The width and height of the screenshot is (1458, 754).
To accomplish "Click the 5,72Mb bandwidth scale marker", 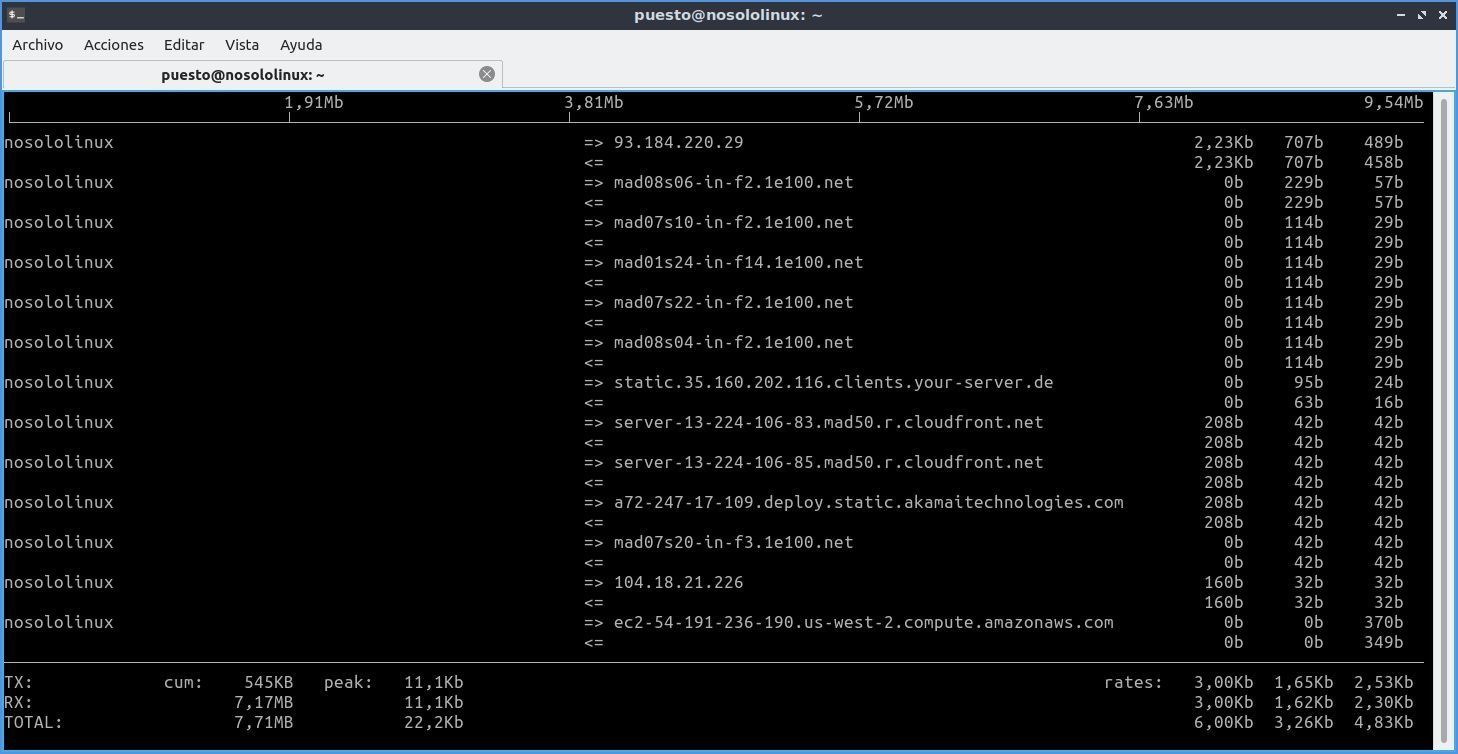I will 883,103.
